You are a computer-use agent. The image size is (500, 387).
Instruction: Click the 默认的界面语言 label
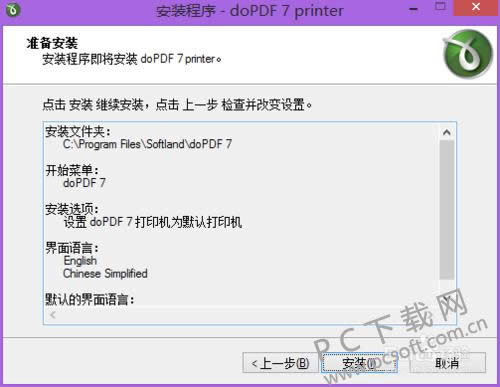coord(90,299)
